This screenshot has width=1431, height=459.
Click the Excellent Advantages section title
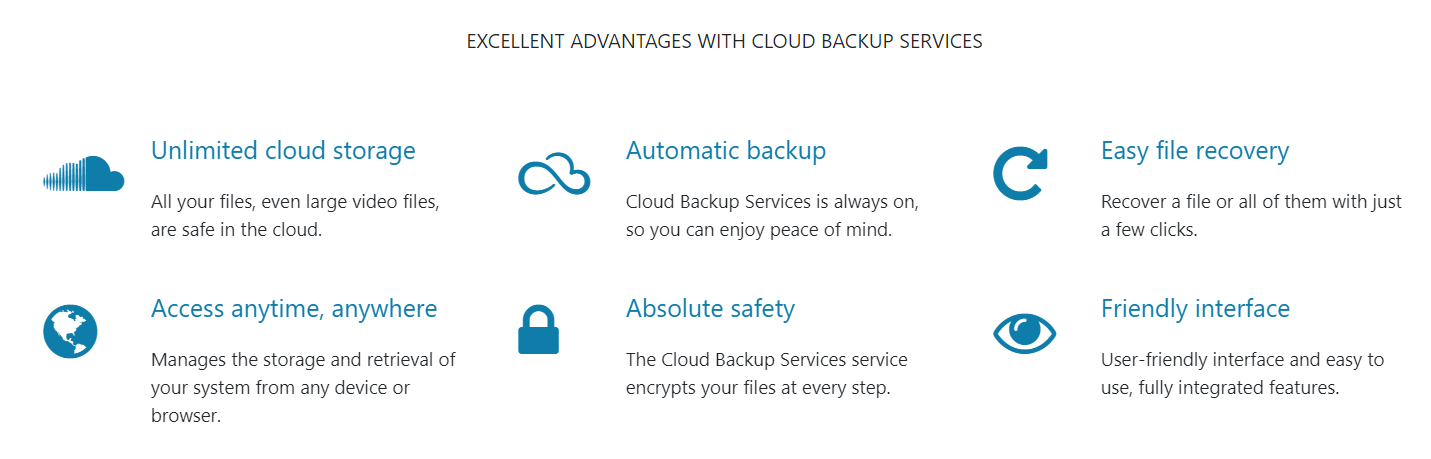tap(725, 41)
